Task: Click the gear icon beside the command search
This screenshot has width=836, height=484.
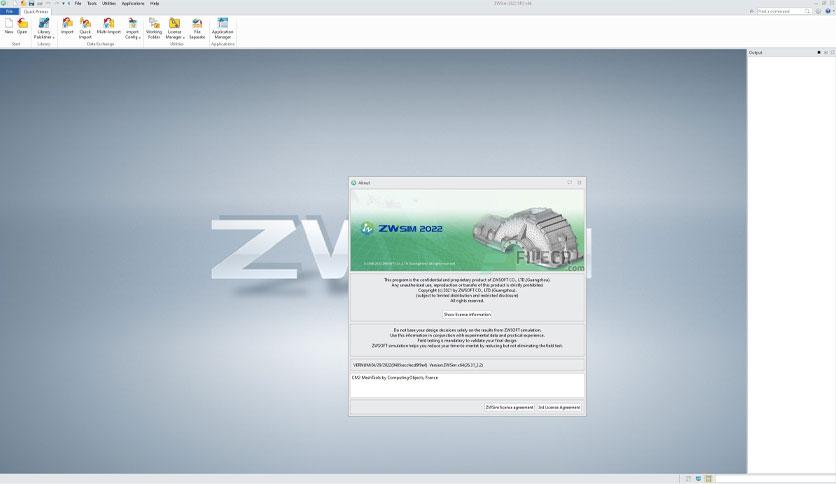Action: tap(818, 11)
